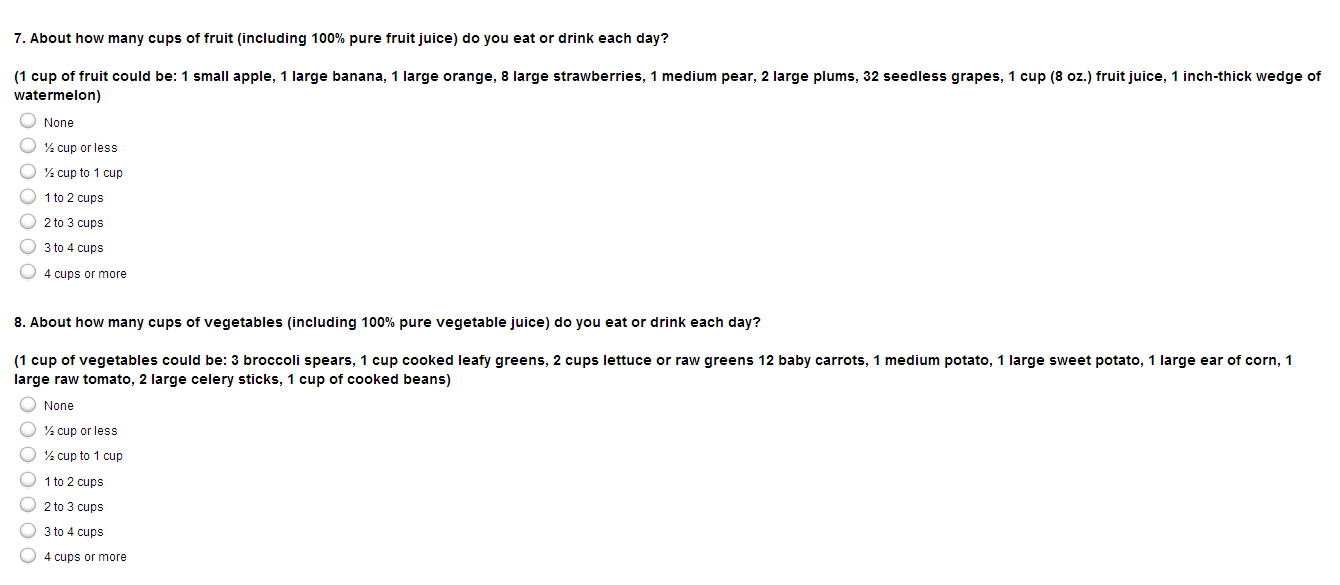Screen dimensions: 1340x585
Task: Click the '4 cups or more' fruit label text
Action: (85, 274)
